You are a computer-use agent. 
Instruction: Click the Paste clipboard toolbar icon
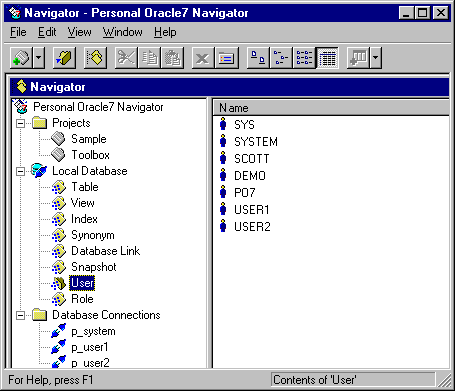pyautogui.click(x=172, y=58)
